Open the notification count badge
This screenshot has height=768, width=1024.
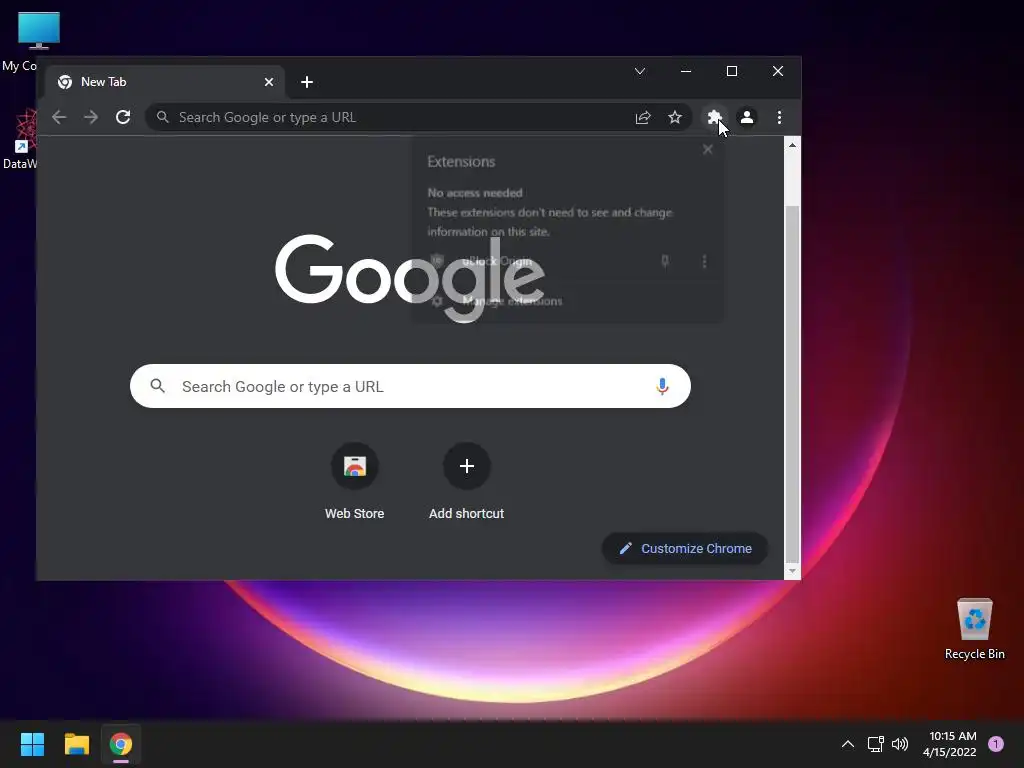(996, 744)
